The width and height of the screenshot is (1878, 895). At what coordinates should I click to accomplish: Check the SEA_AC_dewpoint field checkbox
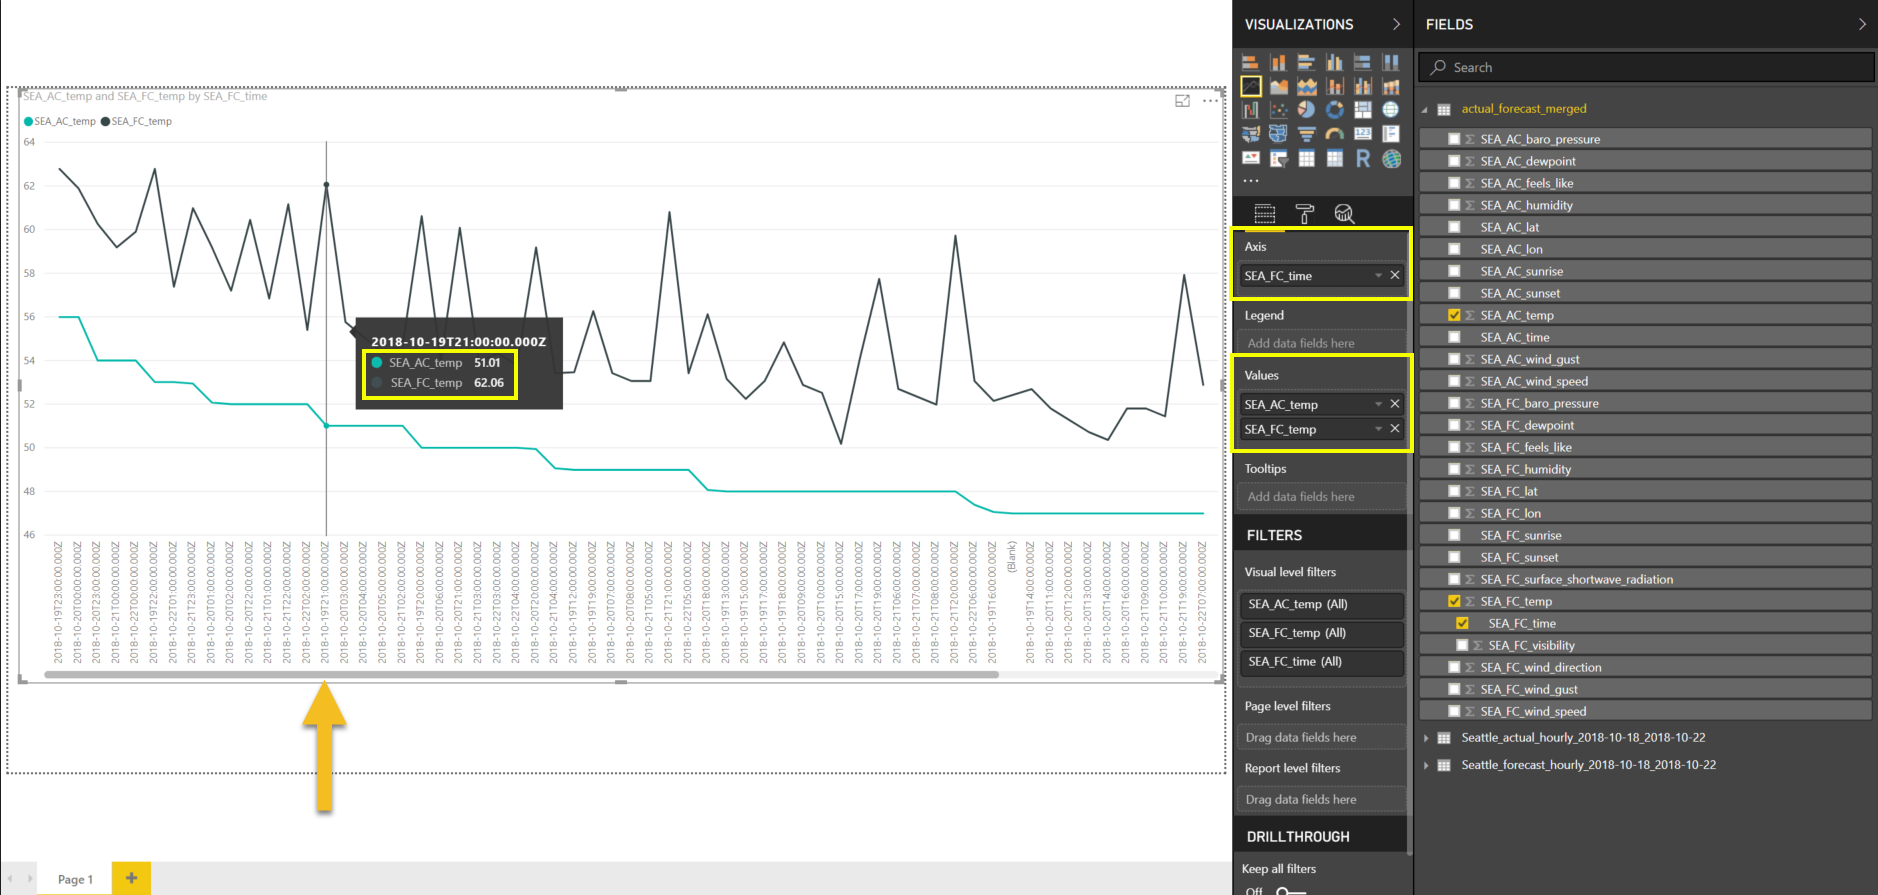tap(1454, 161)
